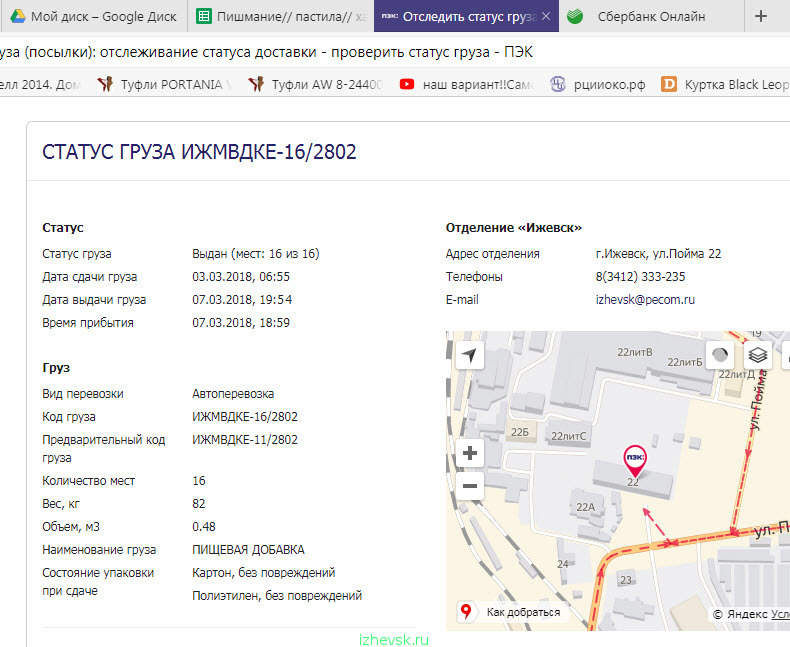Viewport: 790px width, 647px height.
Task: Toggle map traffic indicator button
Action: (x=720, y=355)
